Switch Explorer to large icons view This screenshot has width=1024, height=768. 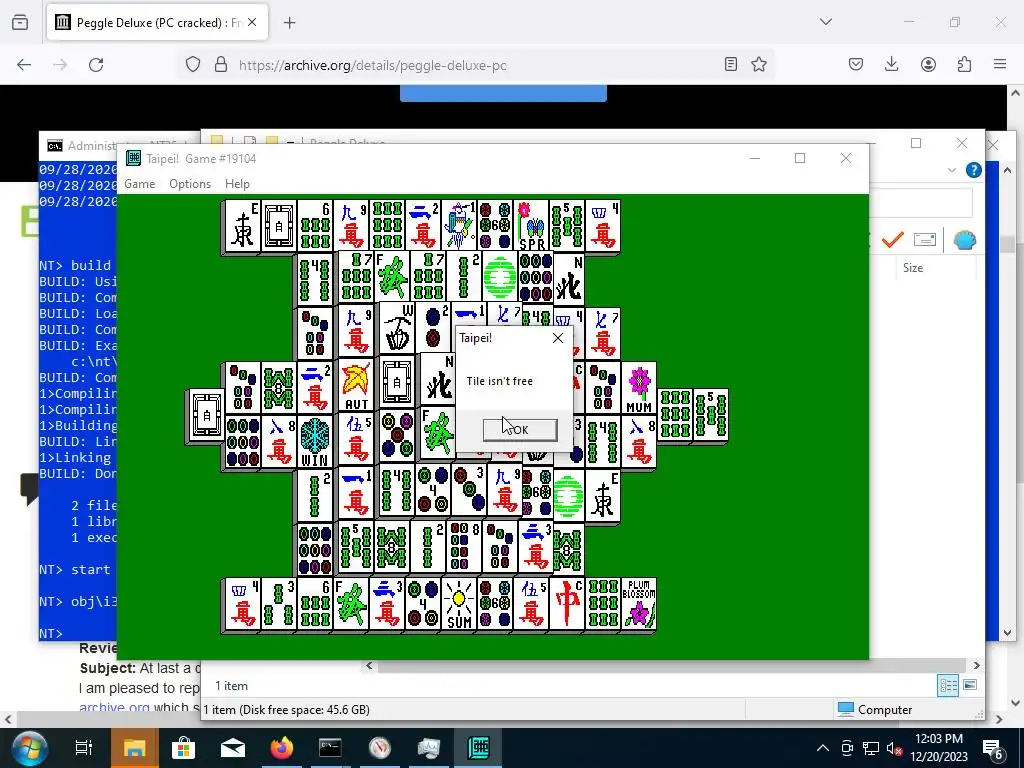[970, 685]
